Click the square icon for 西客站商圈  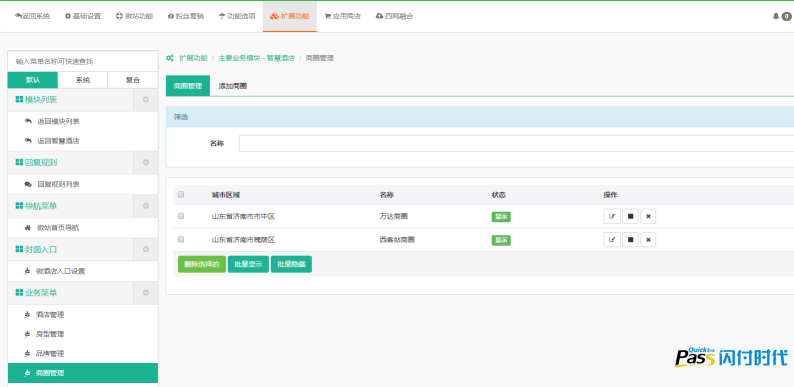630,240
